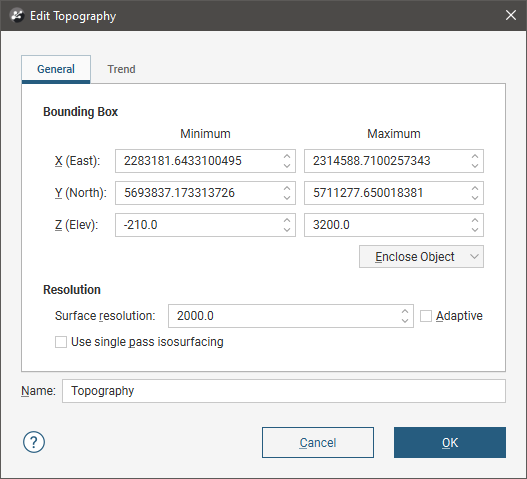This screenshot has width=527, height=479.
Task: Select the General tab
Action: tap(56, 69)
